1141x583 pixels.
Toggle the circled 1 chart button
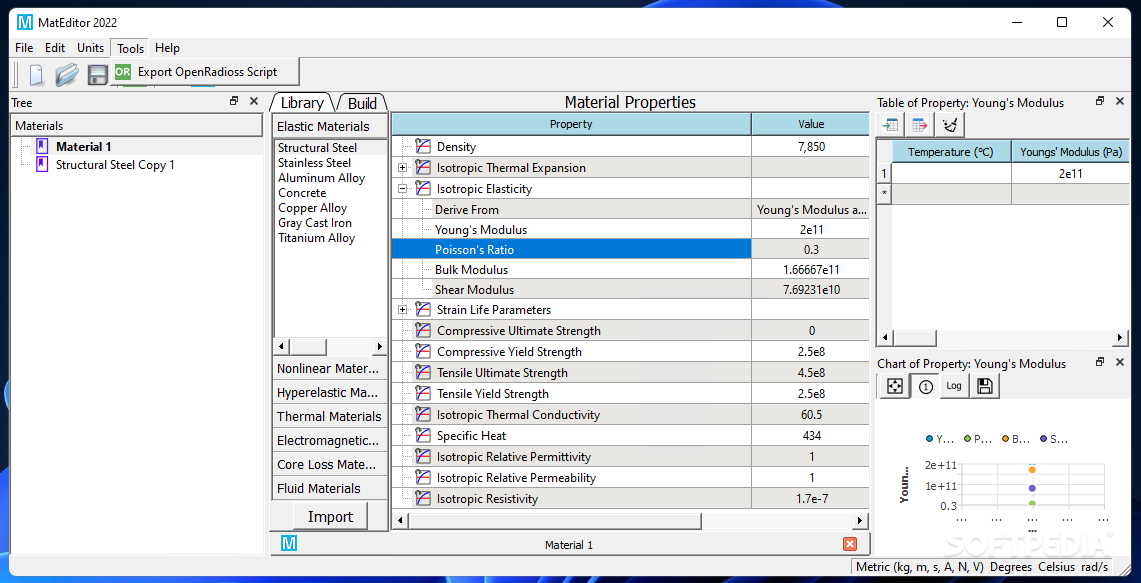tap(926, 386)
